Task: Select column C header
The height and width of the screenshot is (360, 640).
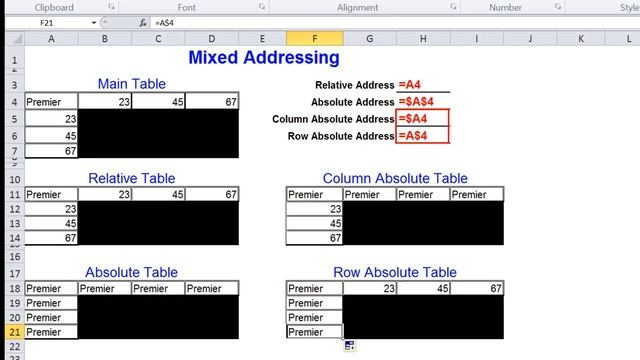Action: coord(158,39)
